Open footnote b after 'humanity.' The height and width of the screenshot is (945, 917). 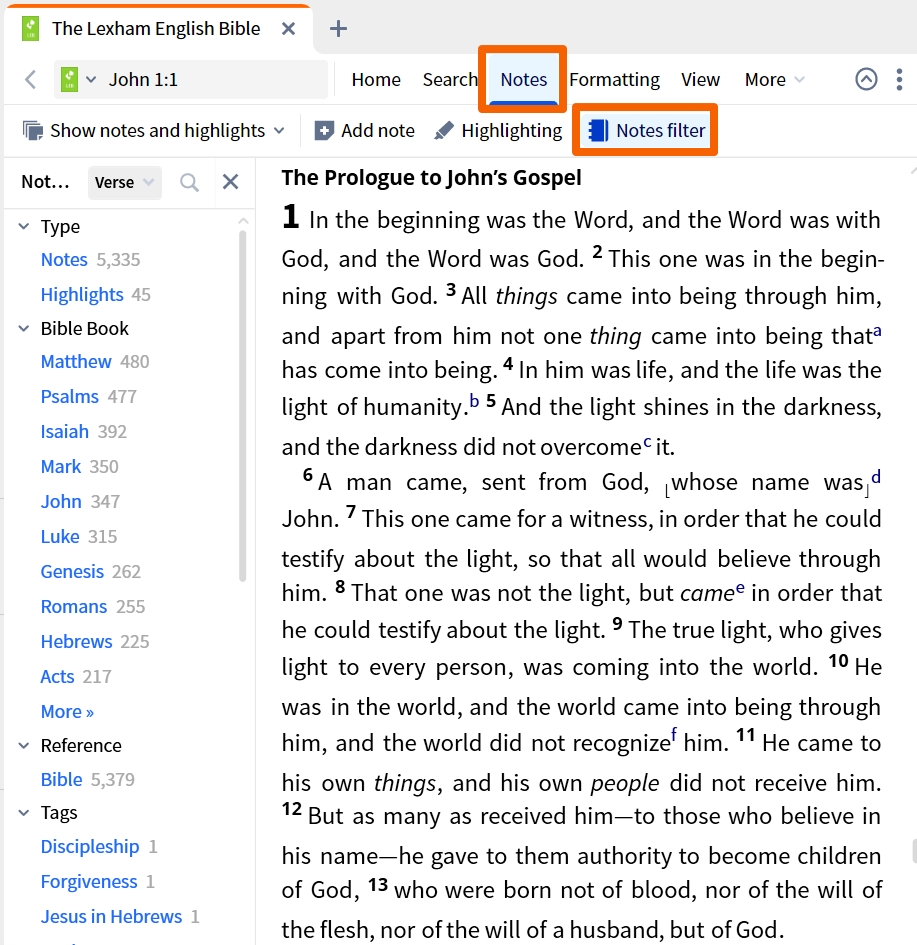click(x=474, y=401)
